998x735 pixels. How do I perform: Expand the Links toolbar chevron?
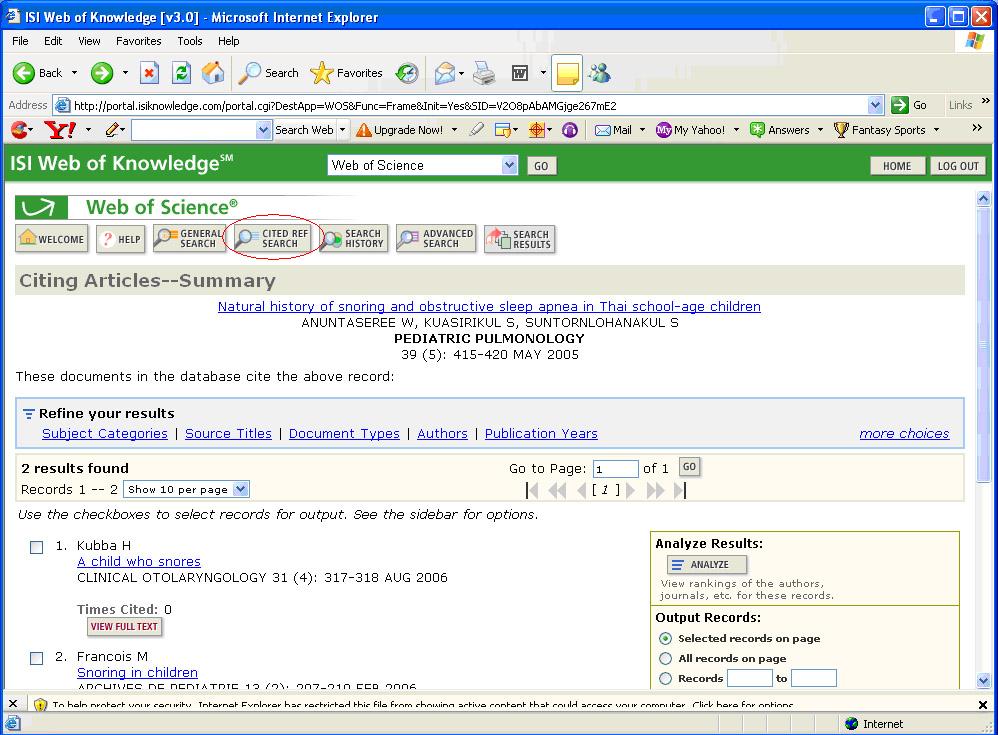(x=985, y=101)
